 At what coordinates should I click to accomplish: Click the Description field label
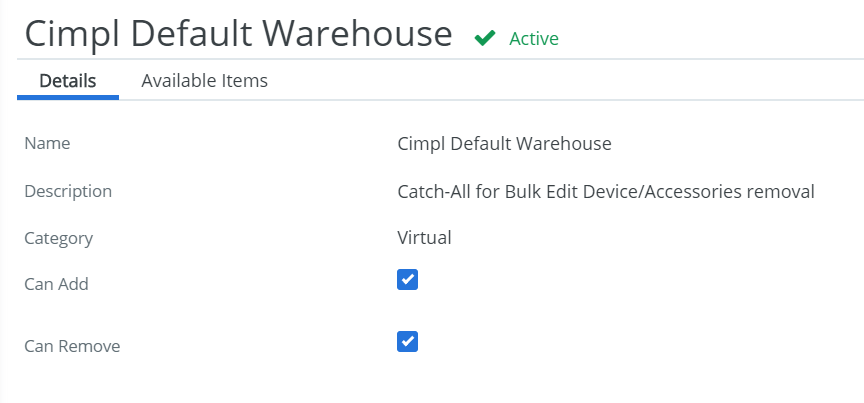coord(68,191)
